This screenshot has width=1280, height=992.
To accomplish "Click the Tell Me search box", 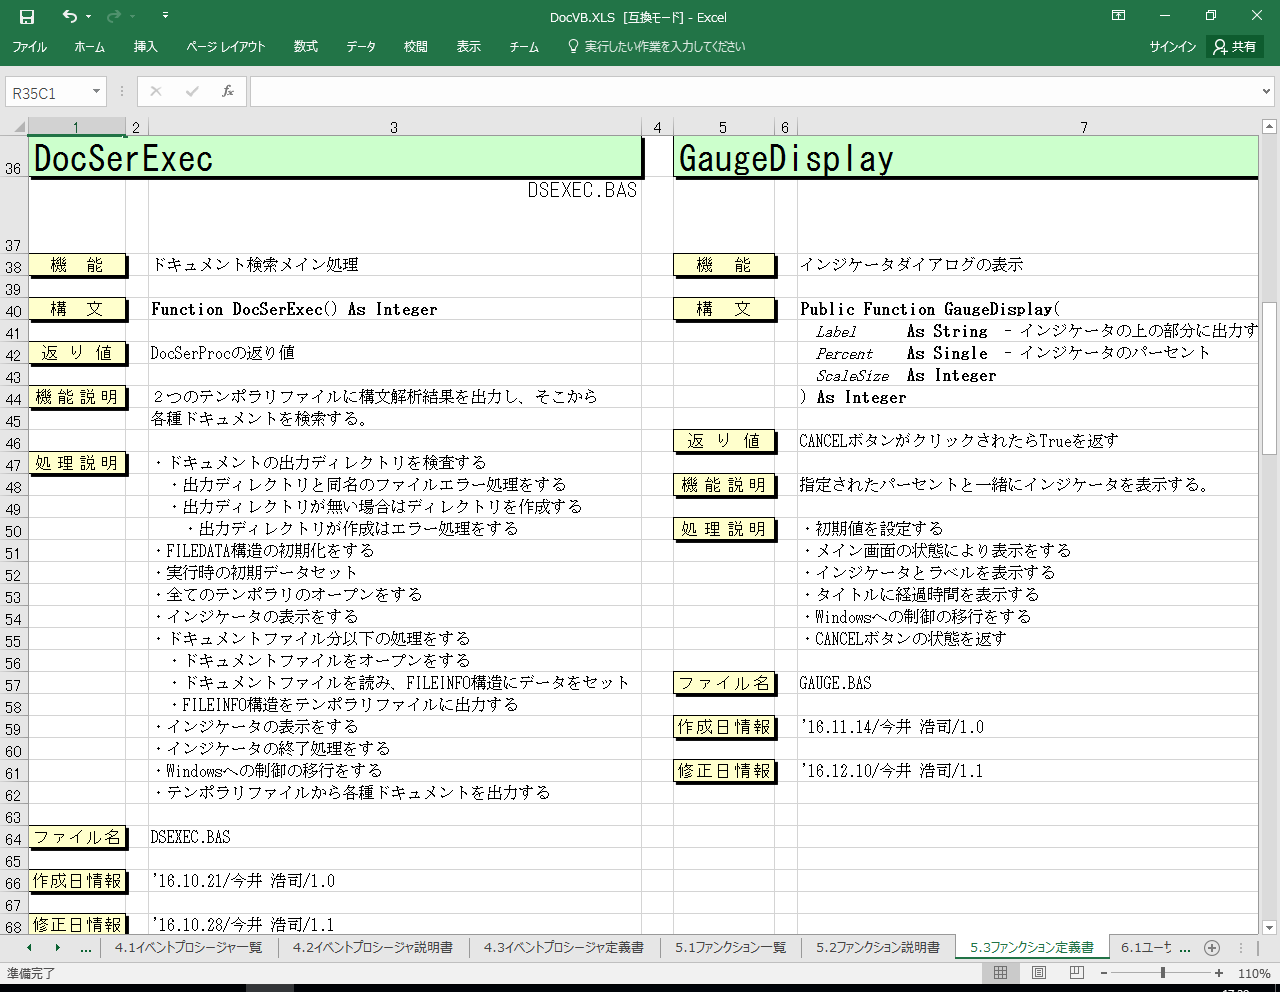I will (x=656, y=47).
